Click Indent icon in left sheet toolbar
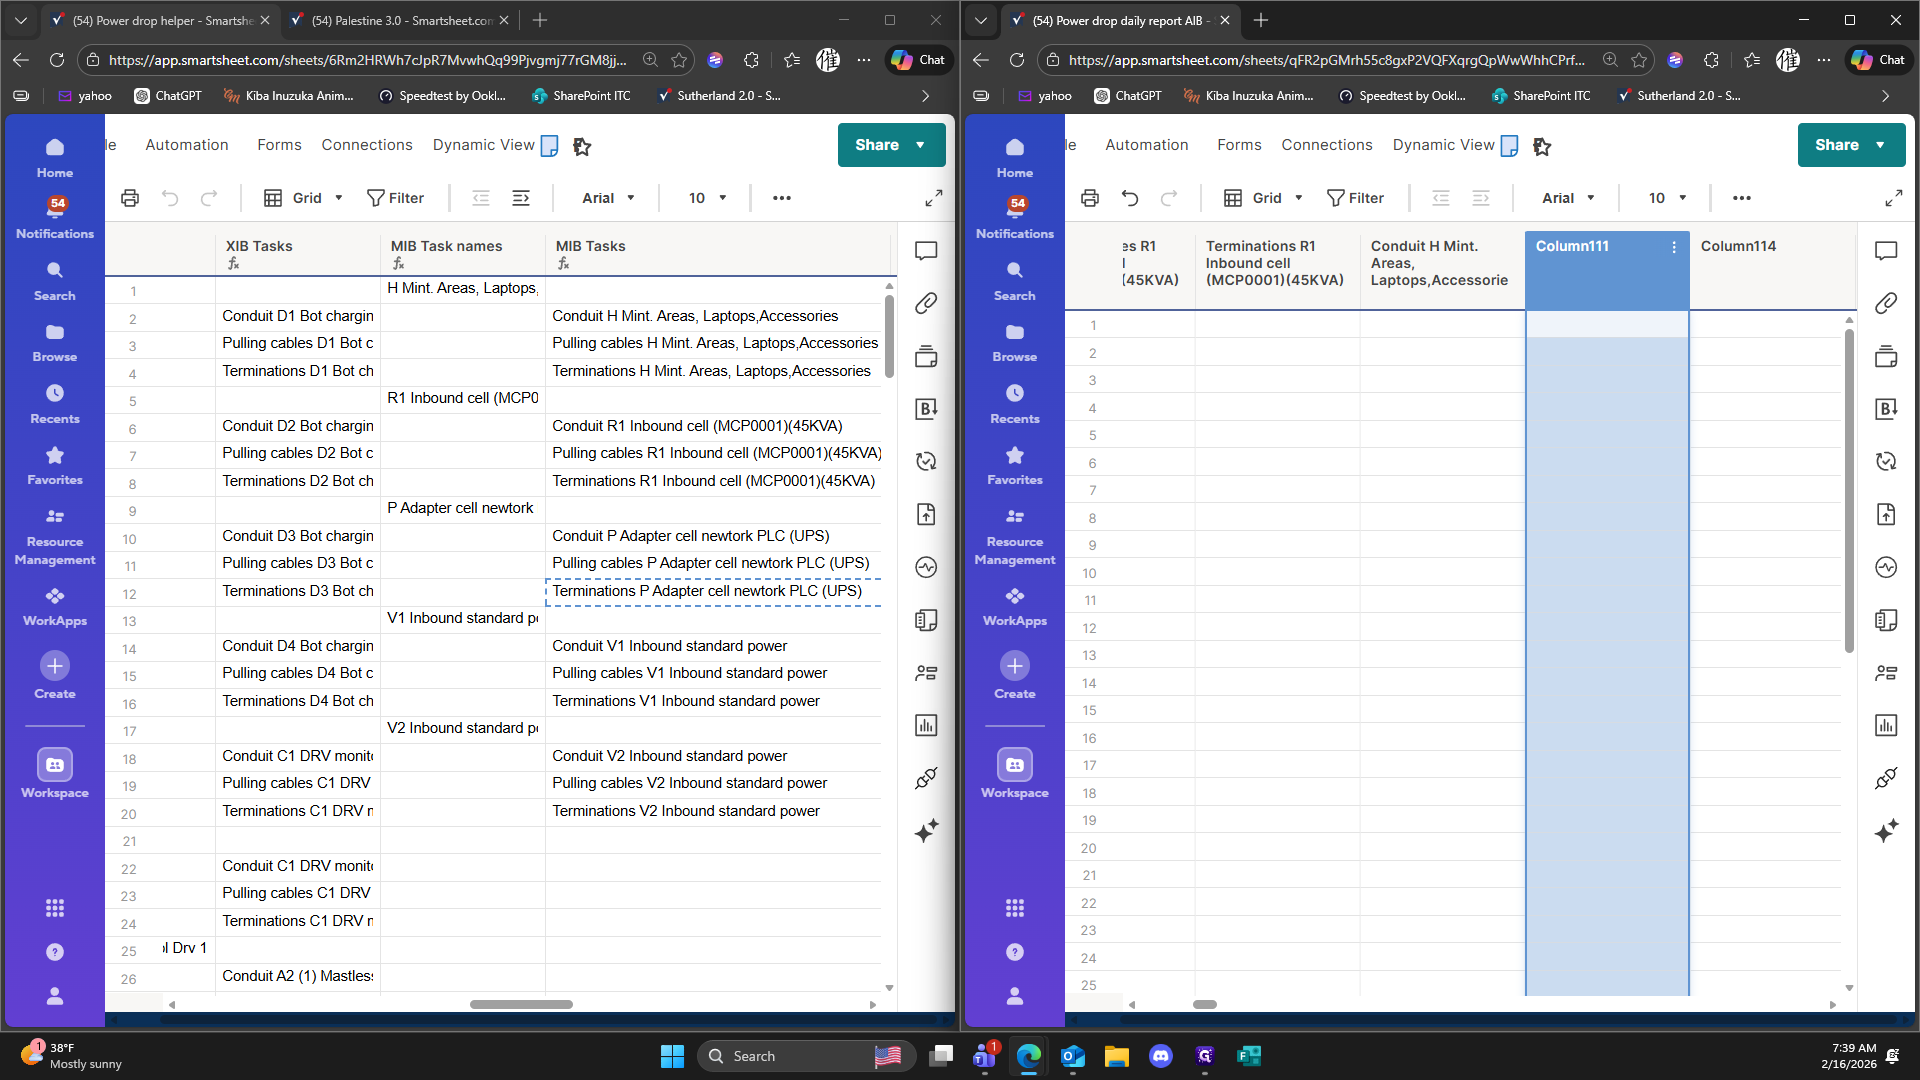1920x1080 pixels. [521, 198]
